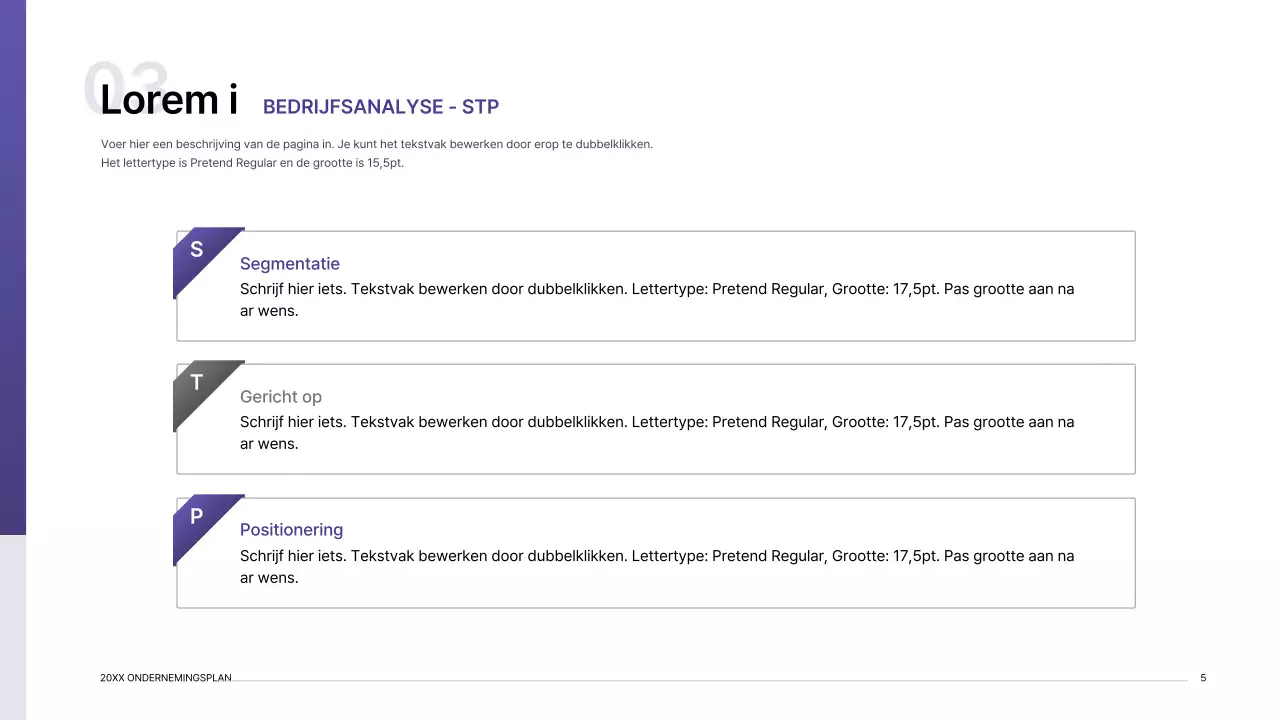
Task: Select the Positionering heading
Action: pyautogui.click(x=291, y=530)
